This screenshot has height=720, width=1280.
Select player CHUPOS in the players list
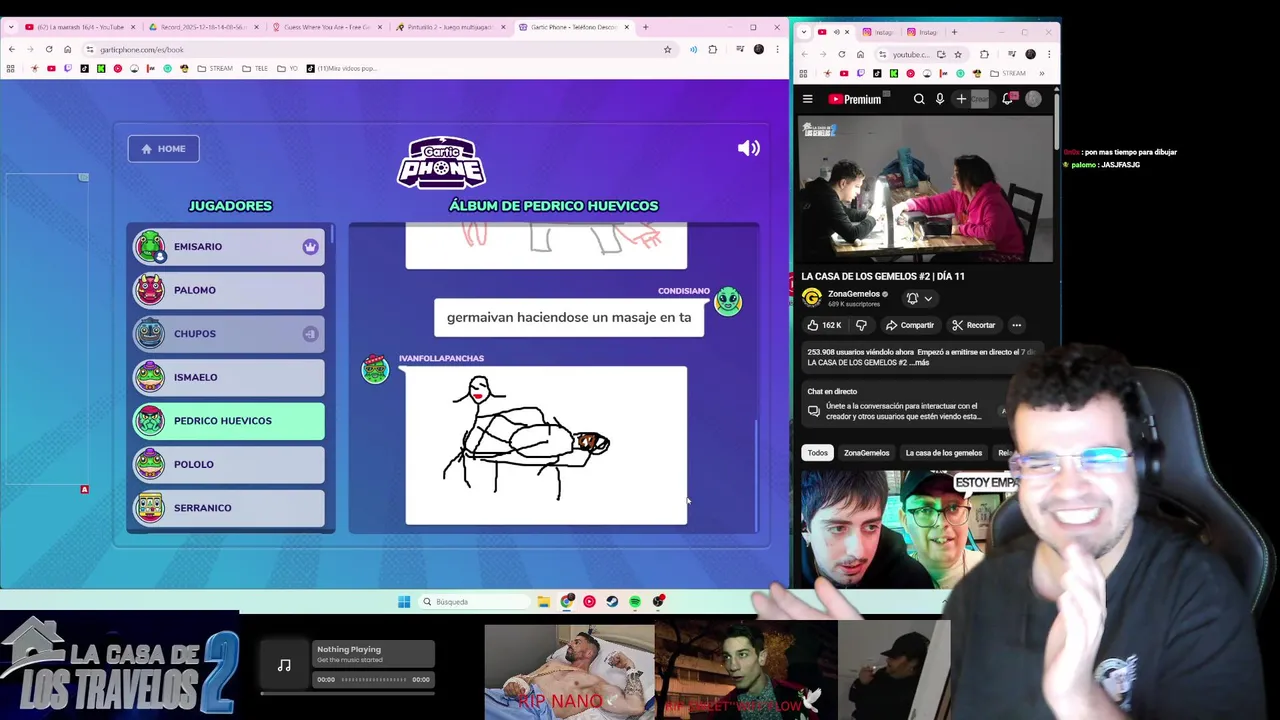229,334
